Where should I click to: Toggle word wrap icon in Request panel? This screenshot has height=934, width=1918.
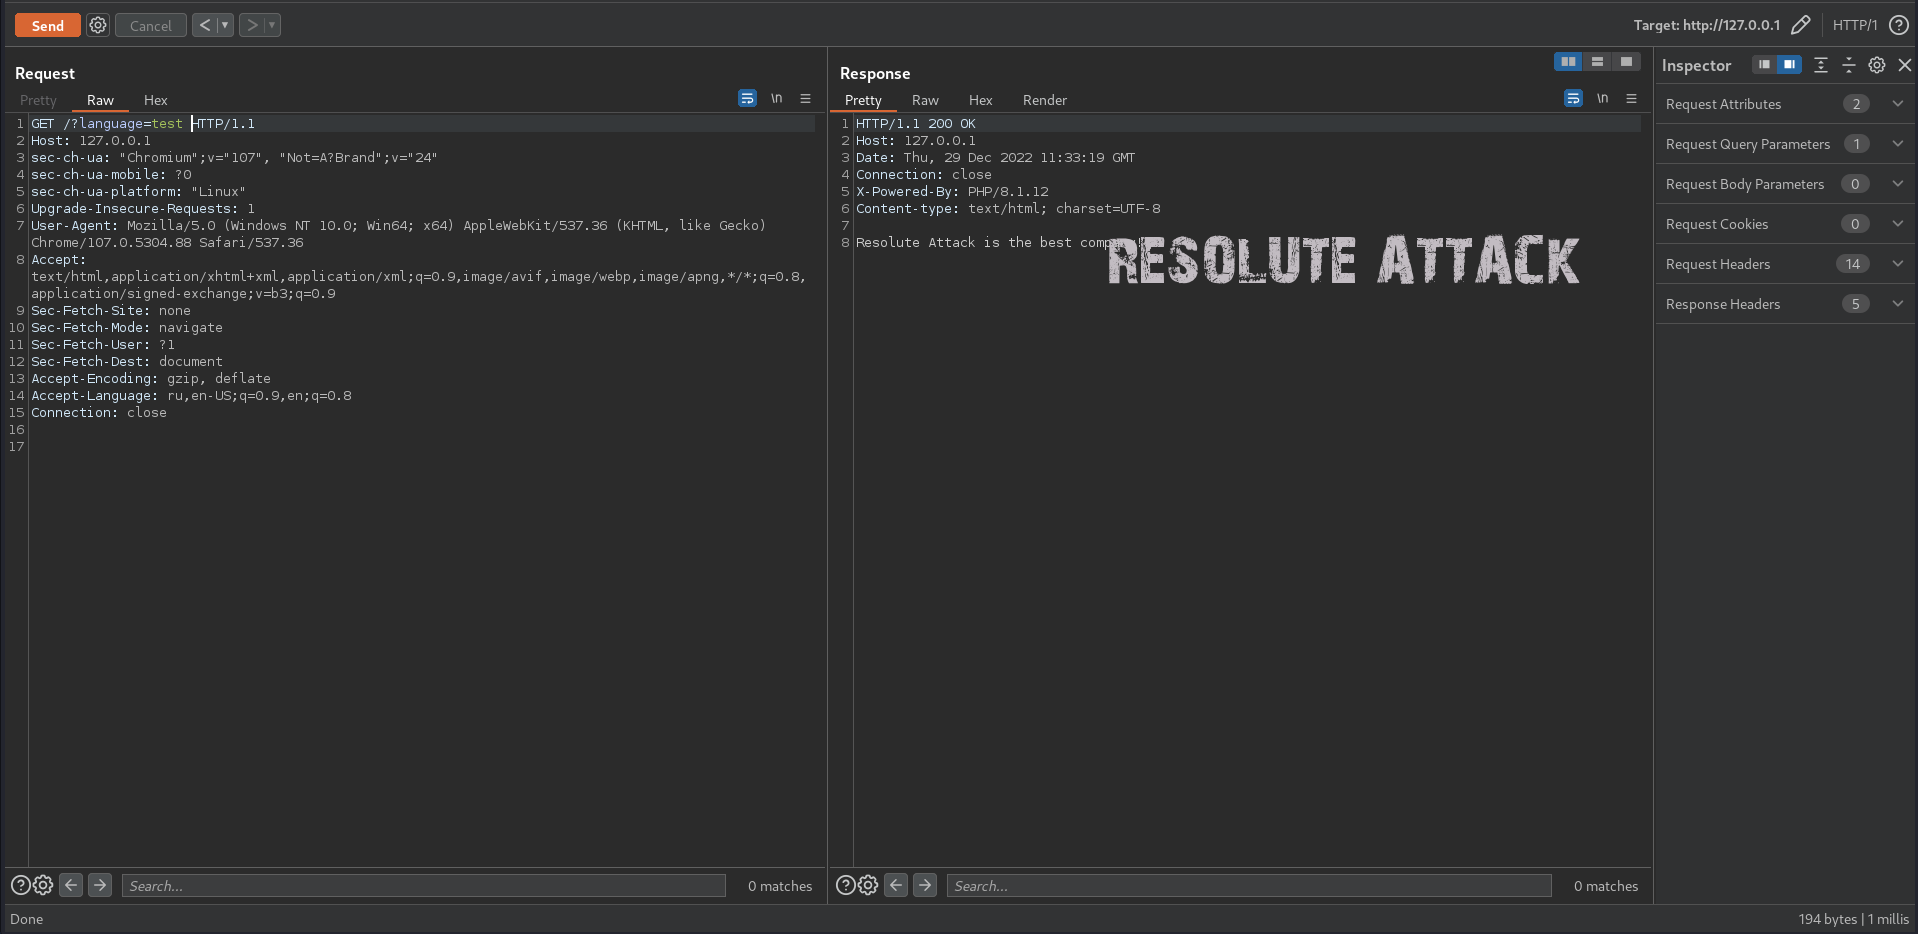point(747,98)
